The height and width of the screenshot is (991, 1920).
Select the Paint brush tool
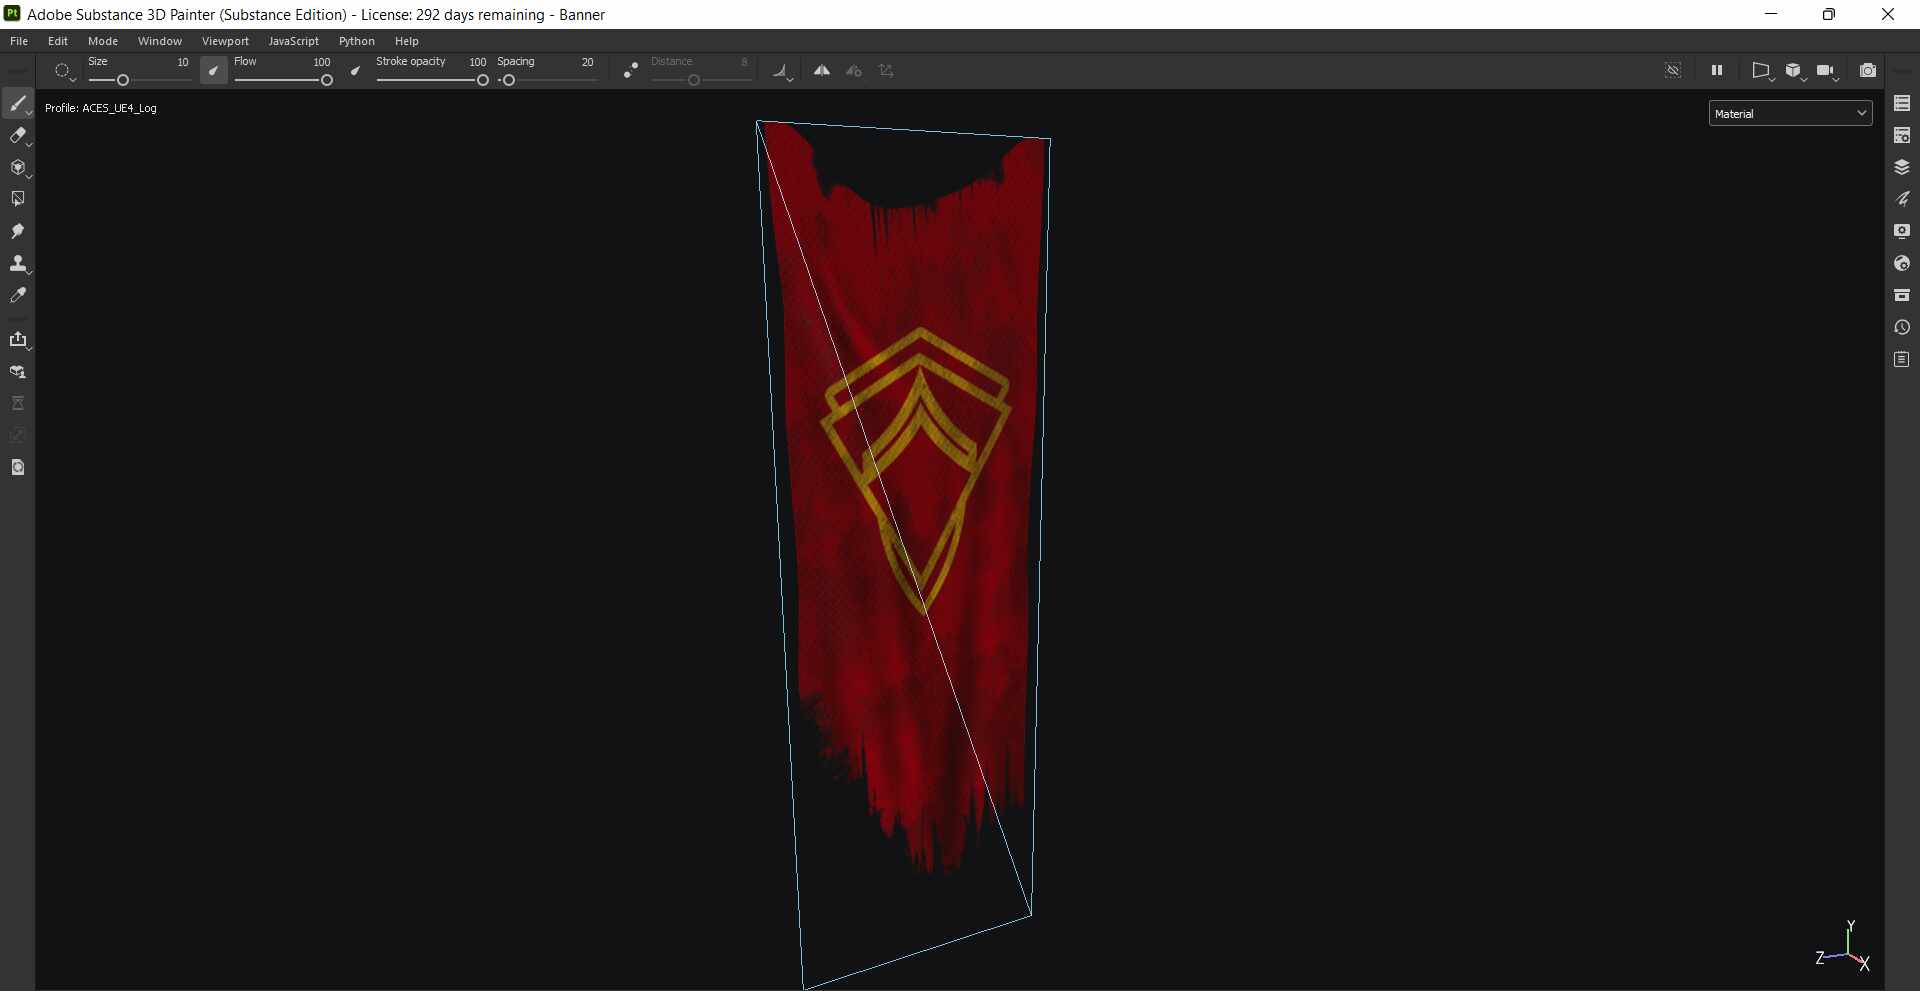[x=18, y=104]
